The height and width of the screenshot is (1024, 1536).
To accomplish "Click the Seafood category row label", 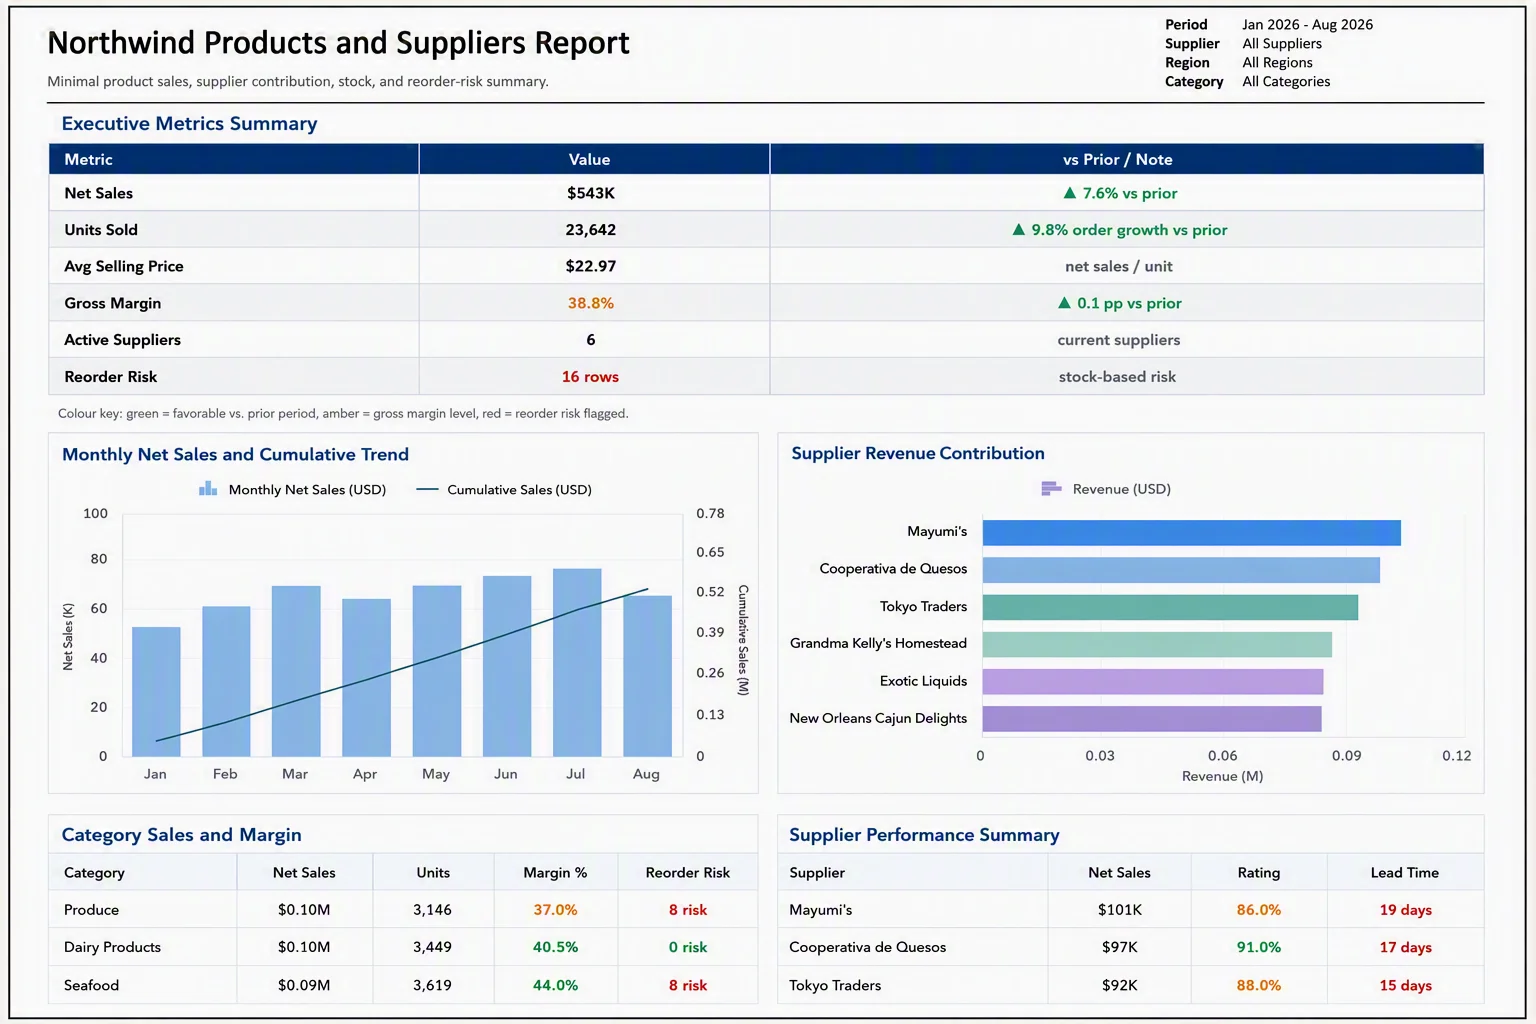I will pos(91,984).
